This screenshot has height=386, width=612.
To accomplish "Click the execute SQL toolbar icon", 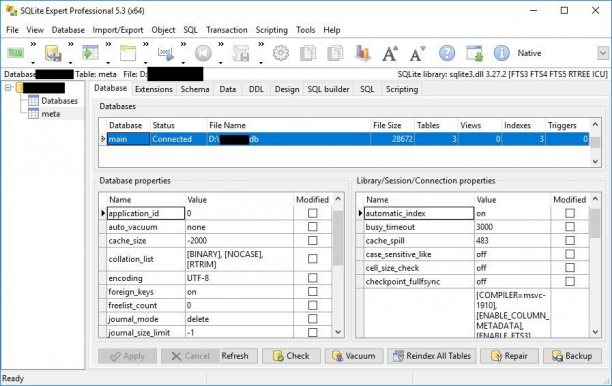I will (x=165, y=53).
